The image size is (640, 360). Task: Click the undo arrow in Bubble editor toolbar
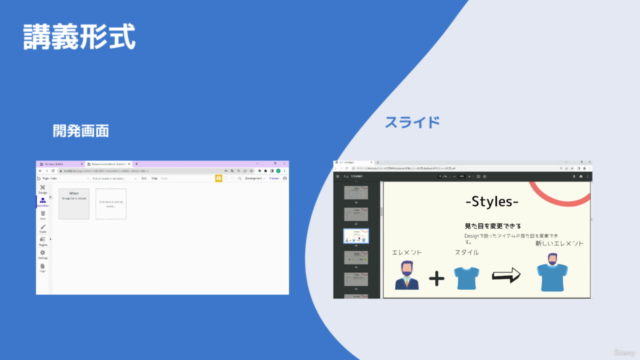tap(226, 178)
